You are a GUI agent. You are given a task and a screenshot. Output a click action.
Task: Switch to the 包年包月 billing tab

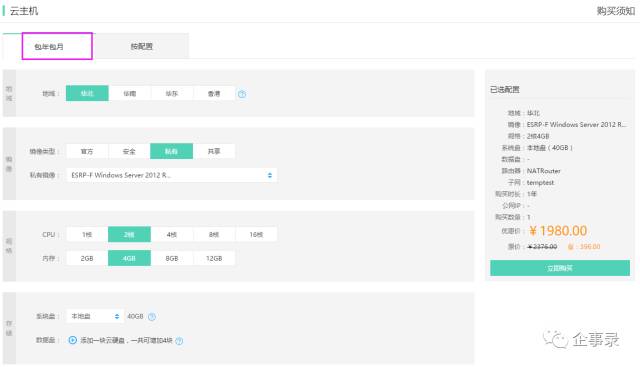49,47
